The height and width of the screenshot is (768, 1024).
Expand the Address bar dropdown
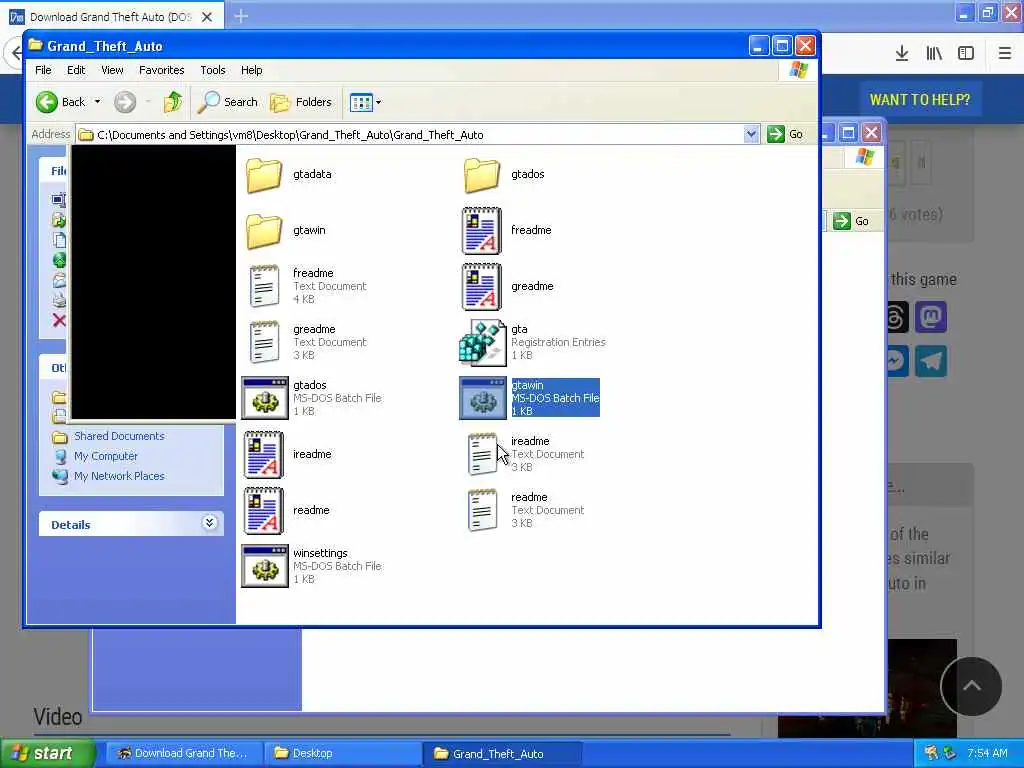[751, 135]
